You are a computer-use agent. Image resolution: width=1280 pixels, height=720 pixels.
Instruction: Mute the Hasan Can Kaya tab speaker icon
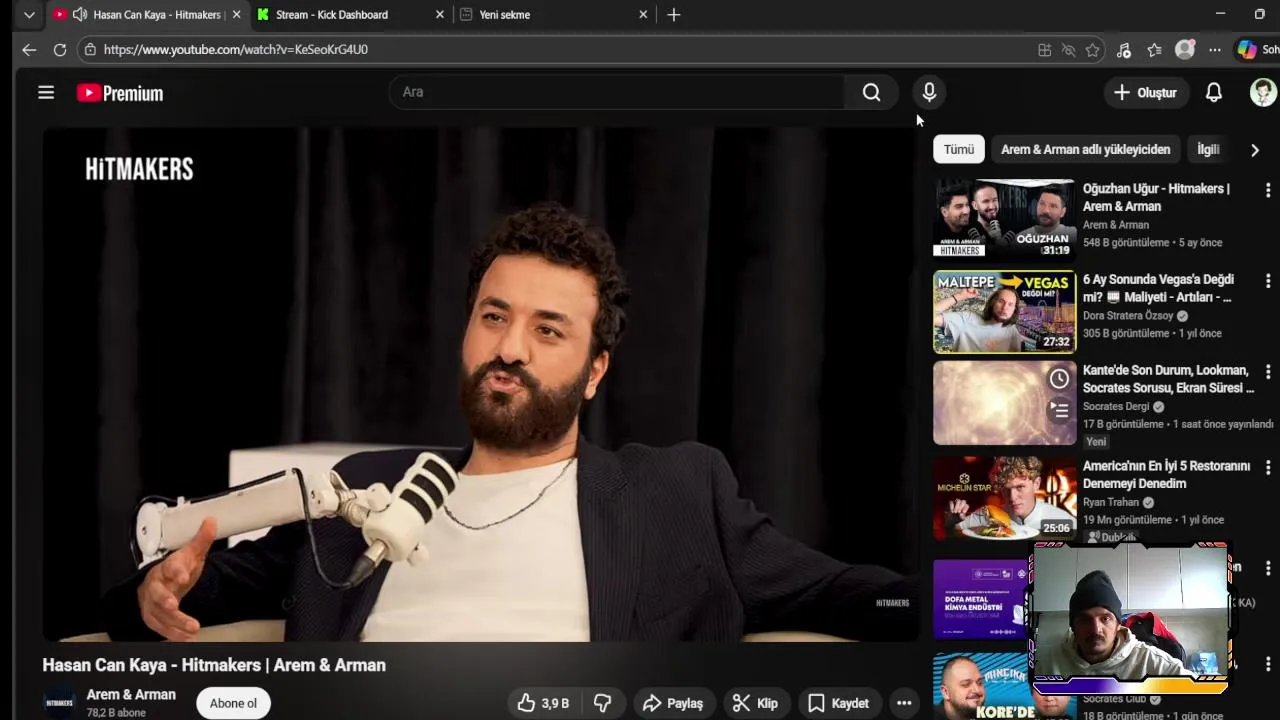(80, 15)
